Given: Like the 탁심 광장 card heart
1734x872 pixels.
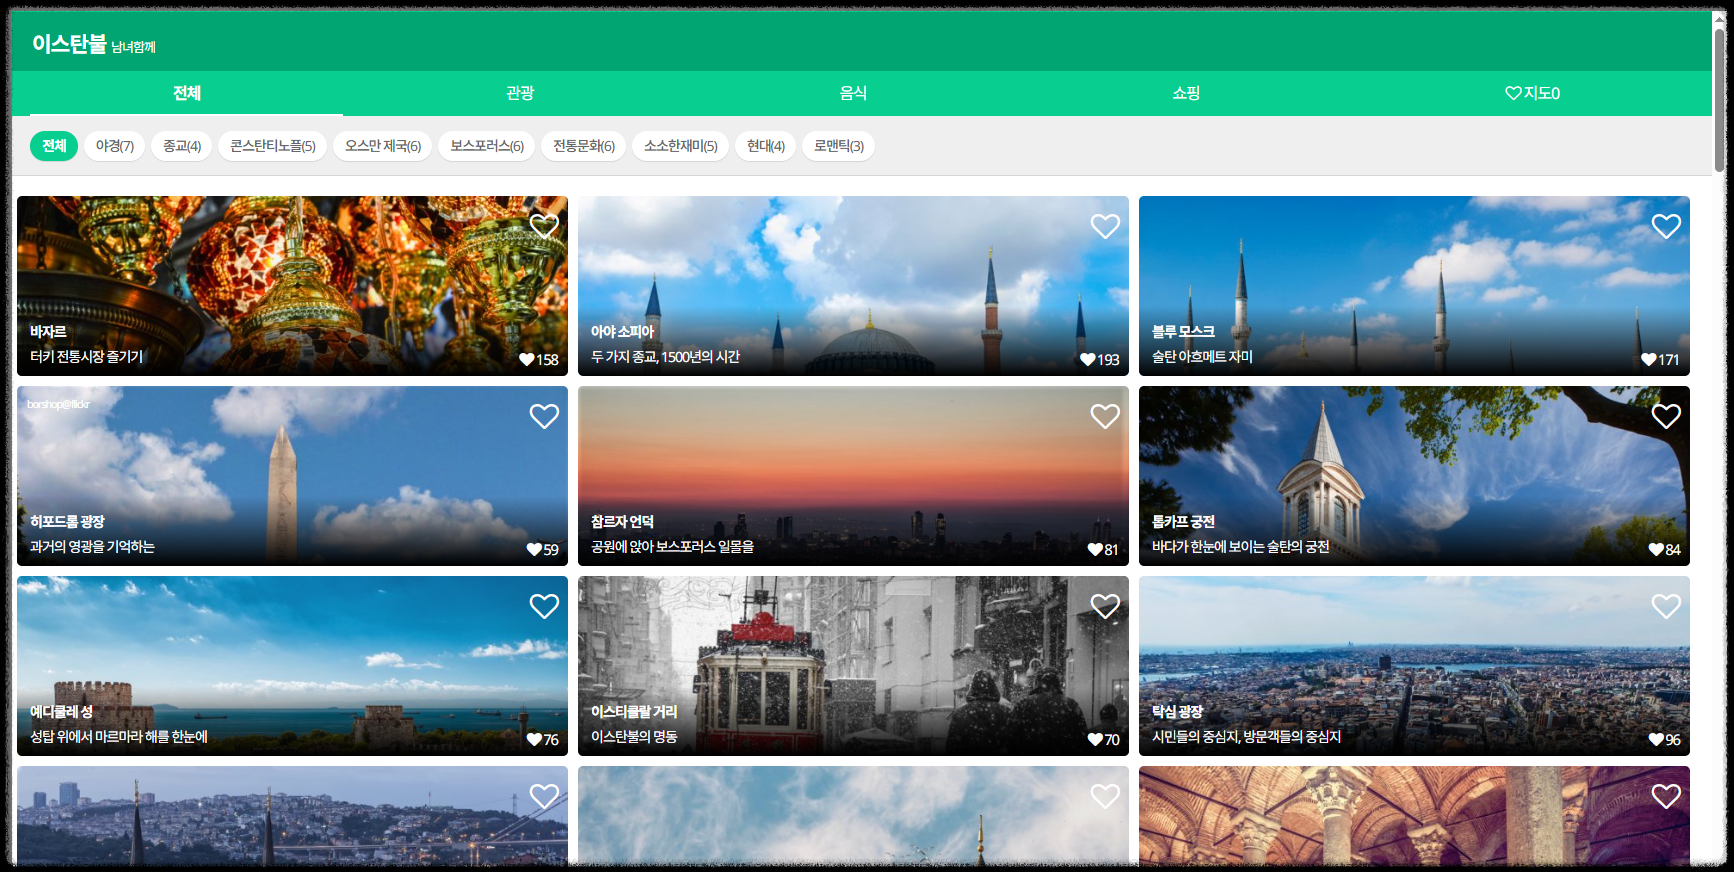Looking at the screenshot, I should (1666, 606).
